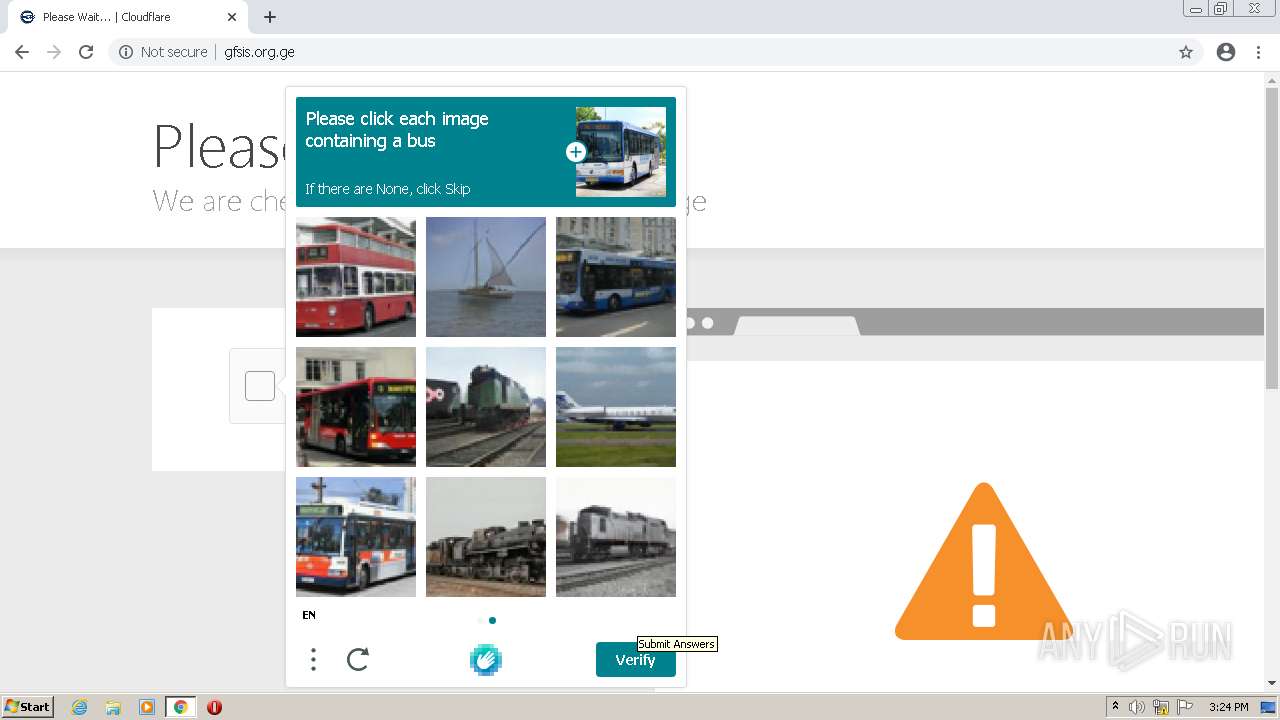Screen dimensions: 1280x720
Task: Select the black steam locomotive image
Action: [x=486, y=537]
